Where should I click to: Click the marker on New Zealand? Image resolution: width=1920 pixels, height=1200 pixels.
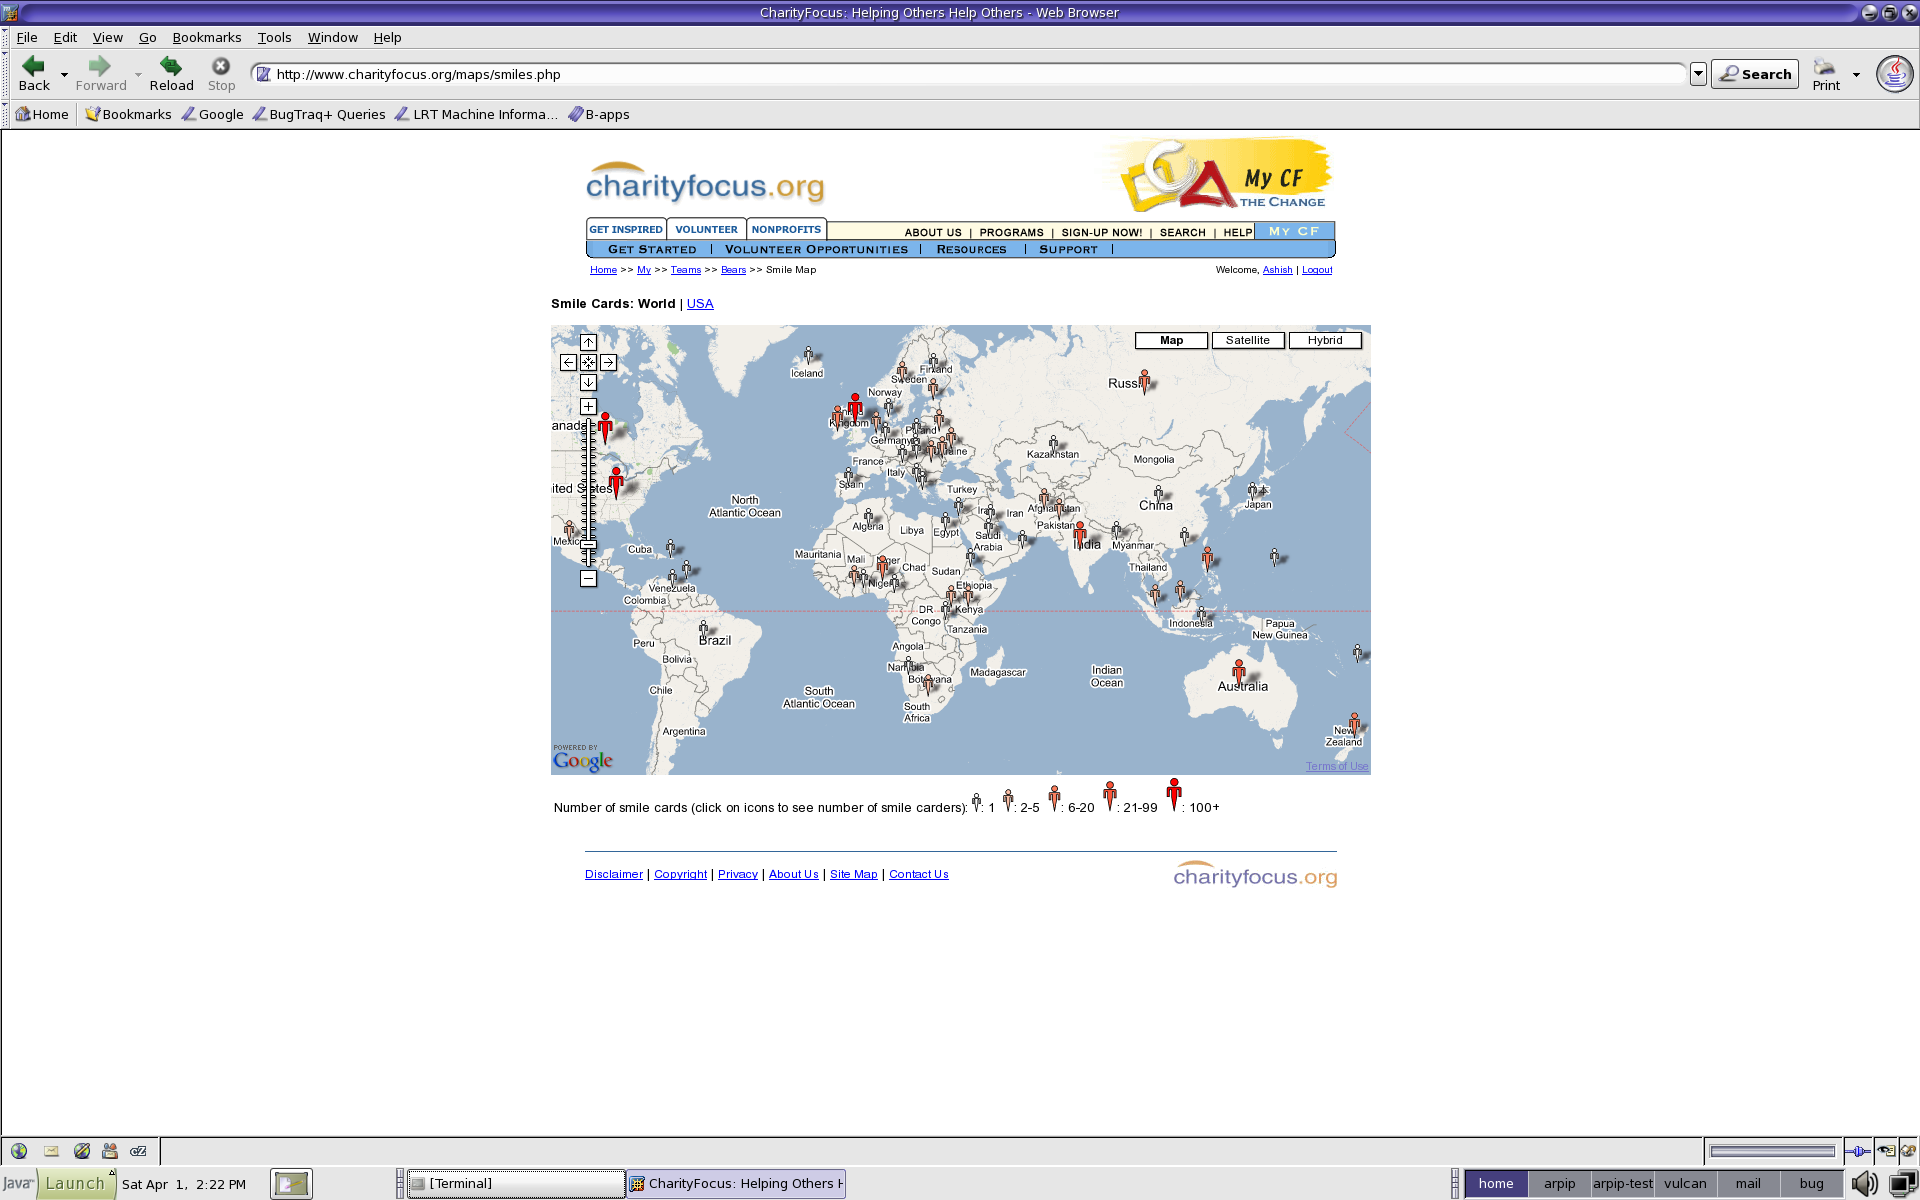pyautogui.click(x=1354, y=723)
